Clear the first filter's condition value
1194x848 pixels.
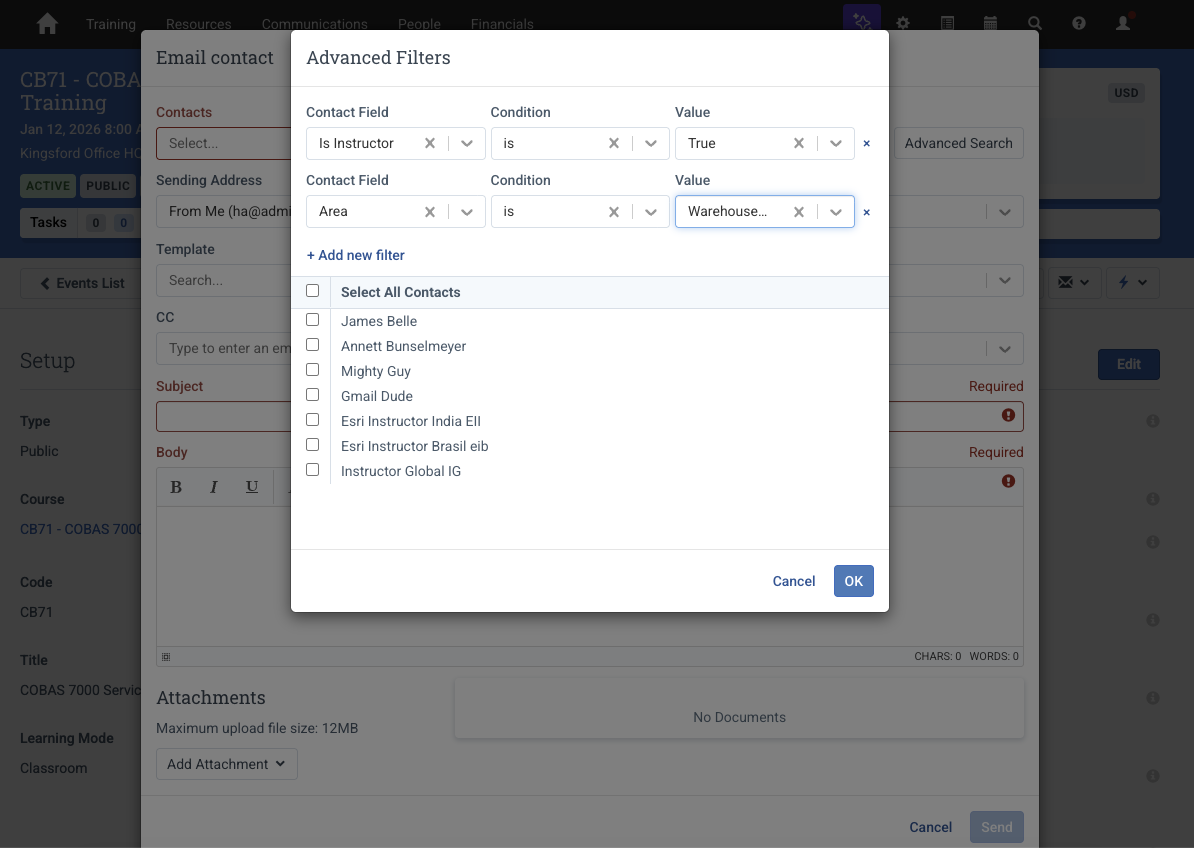[x=614, y=143]
